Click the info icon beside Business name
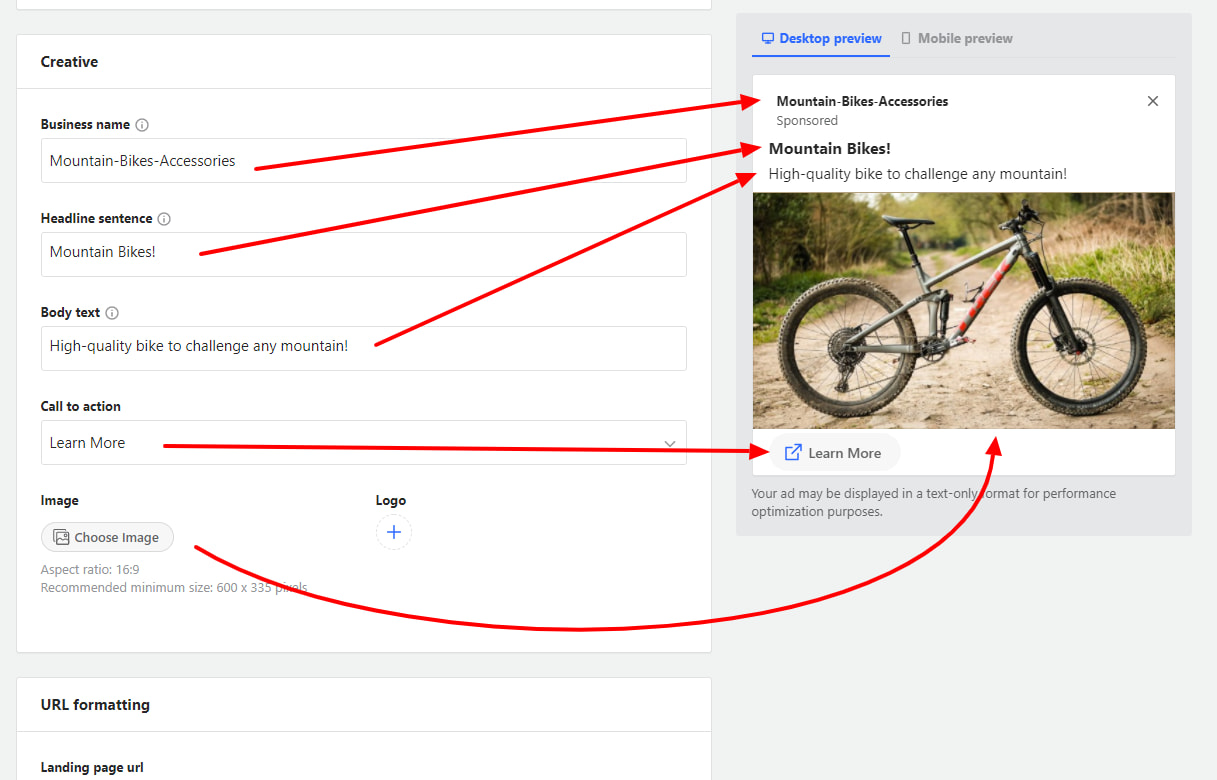The height and width of the screenshot is (780, 1217). pos(142,125)
